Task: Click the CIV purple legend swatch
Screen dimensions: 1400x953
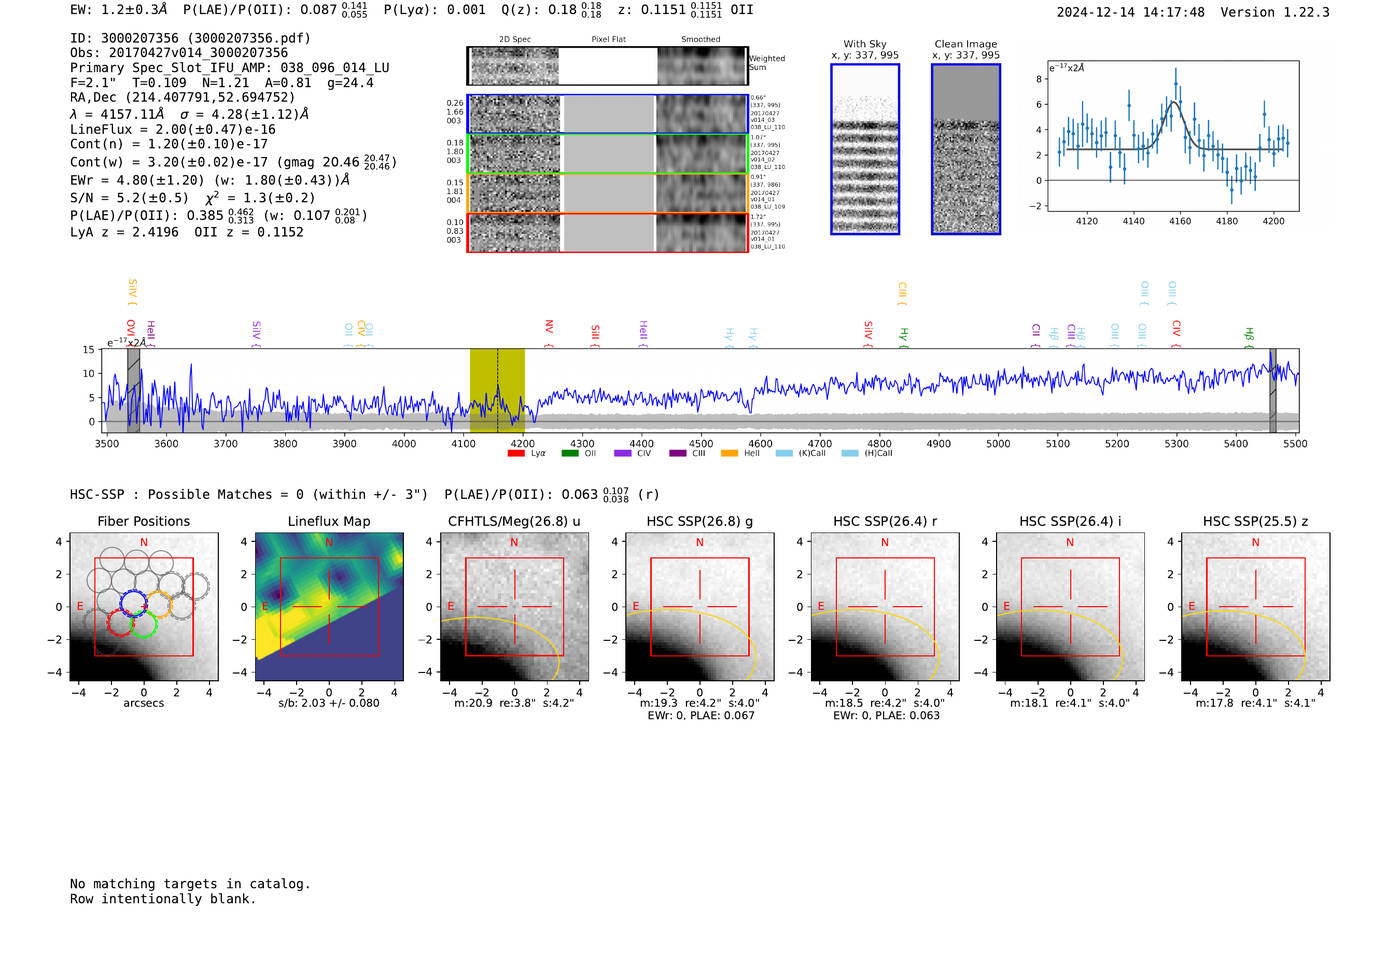Action: [x=623, y=454]
